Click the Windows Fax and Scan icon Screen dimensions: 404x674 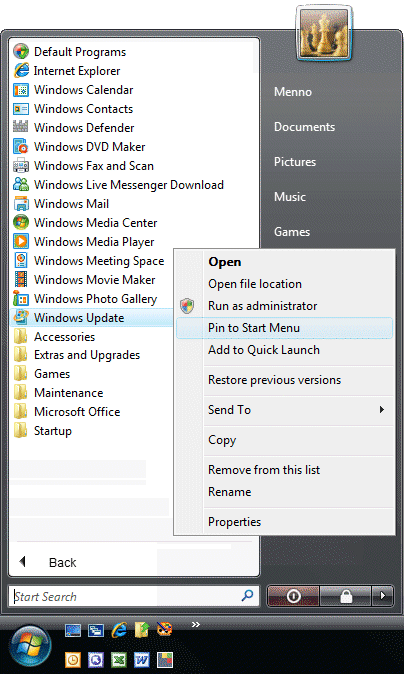21,165
